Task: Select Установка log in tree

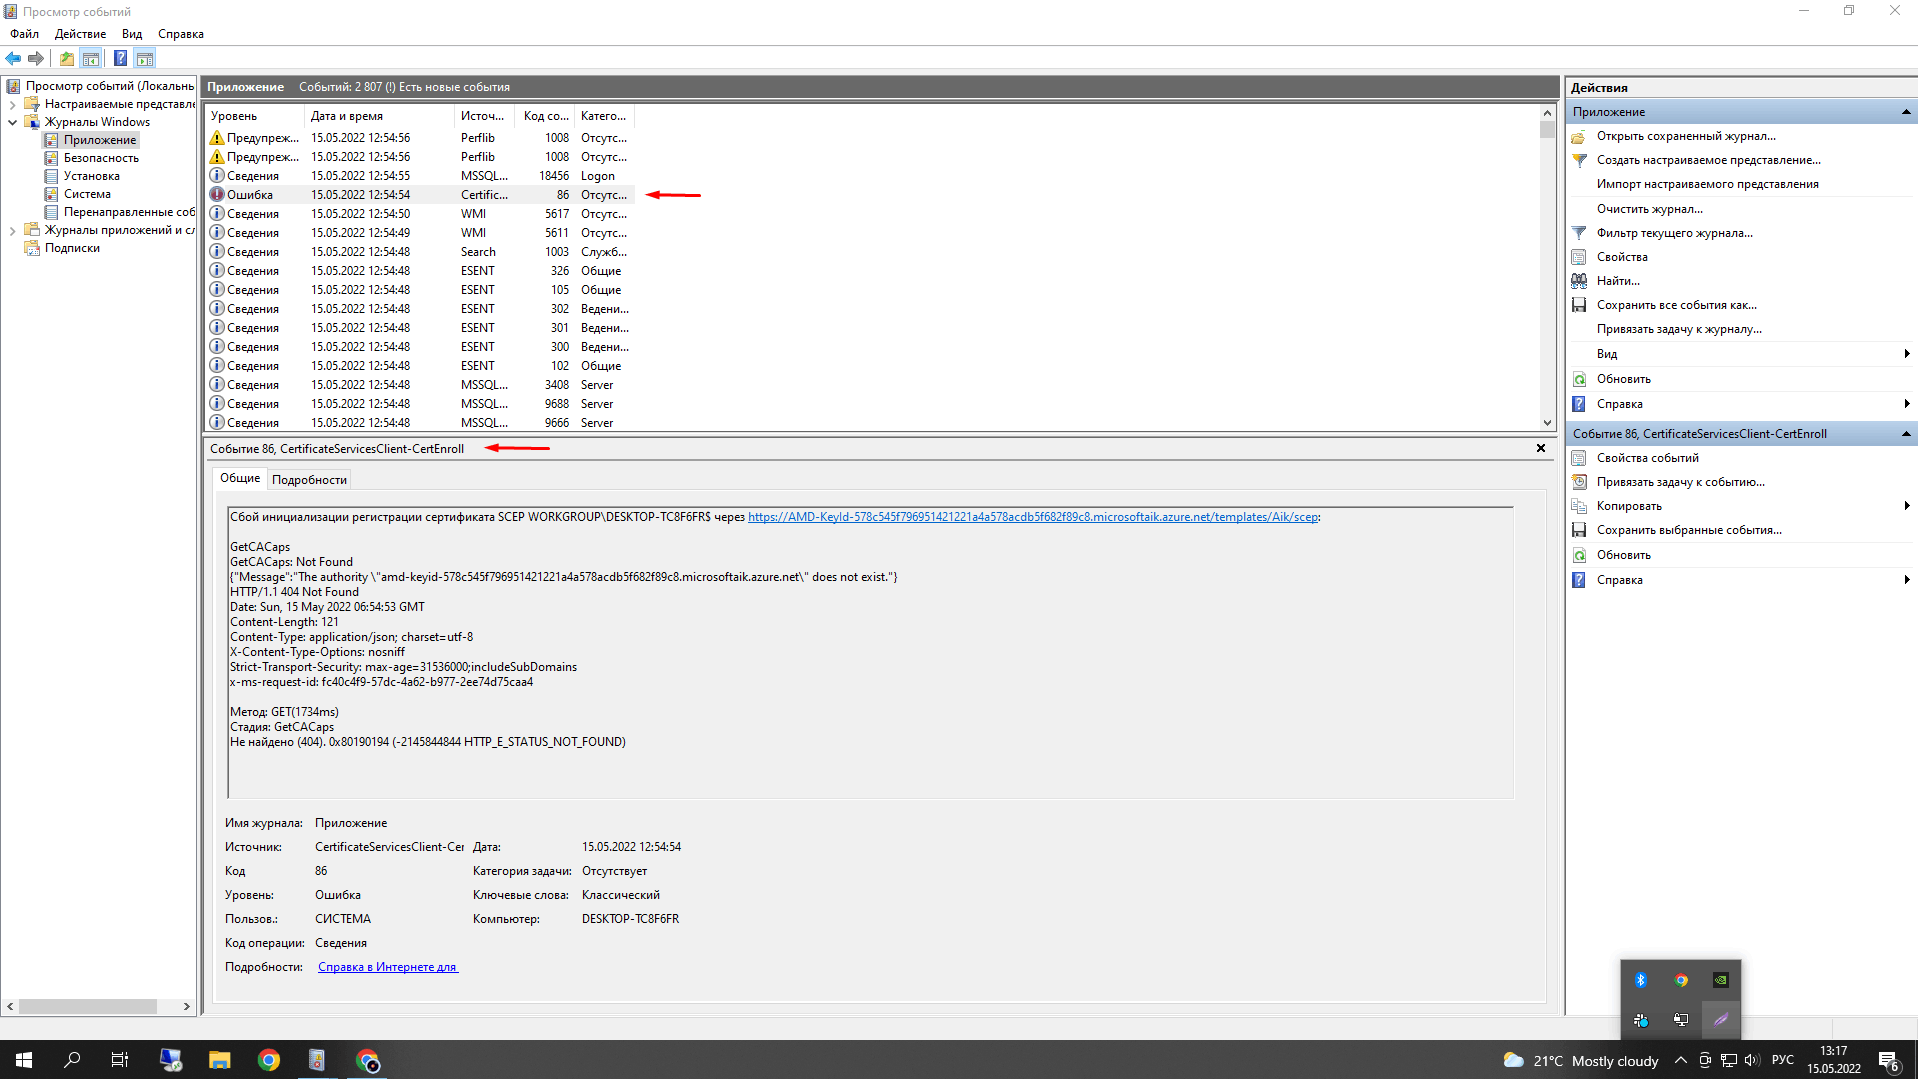Action: [x=91, y=176]
